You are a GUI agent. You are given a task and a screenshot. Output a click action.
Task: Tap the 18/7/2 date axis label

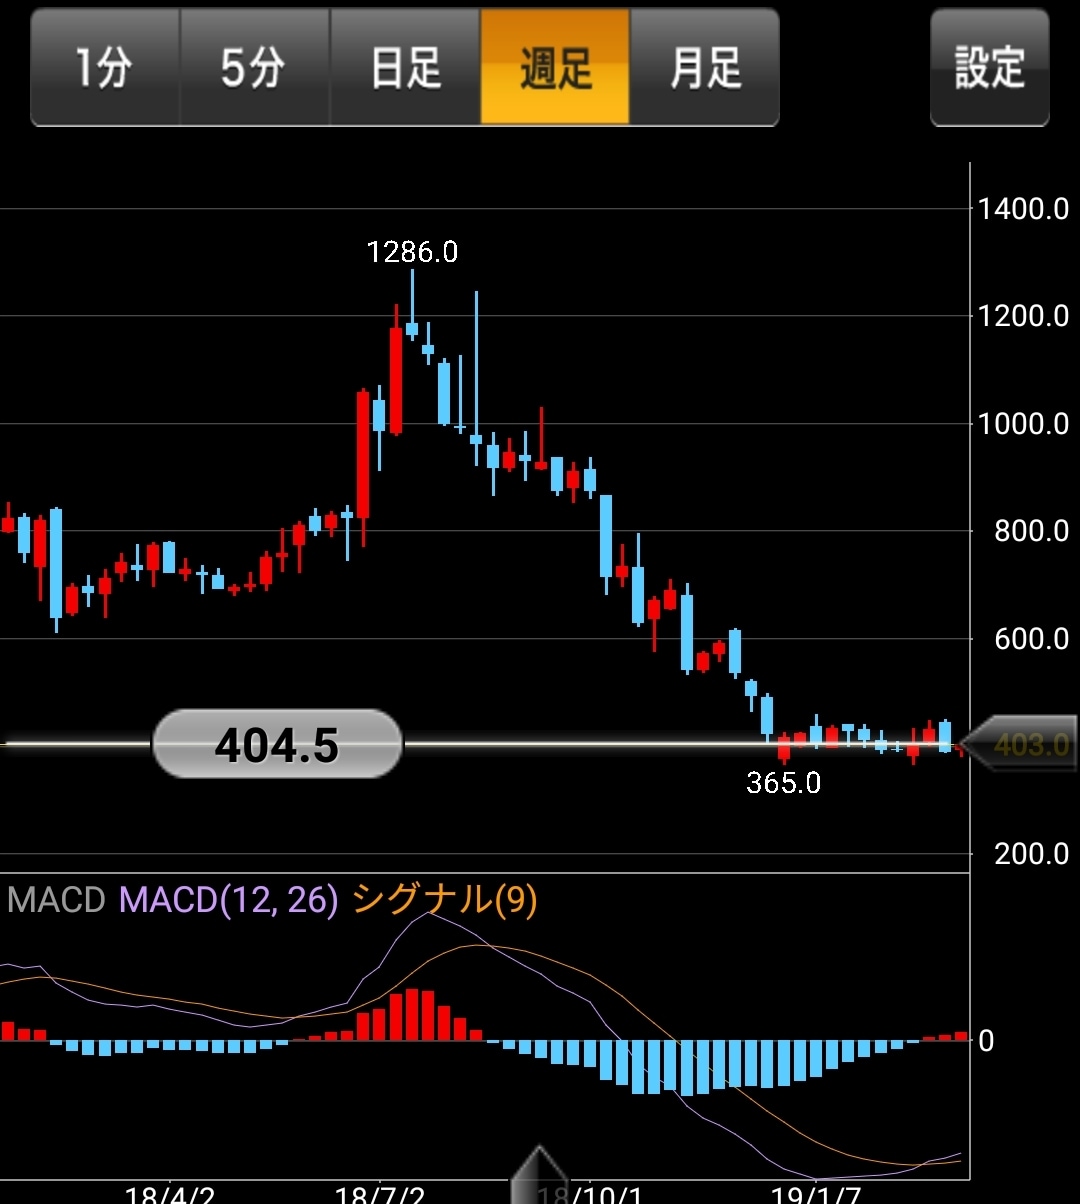pyautogui.click(x=380, y=1194)
